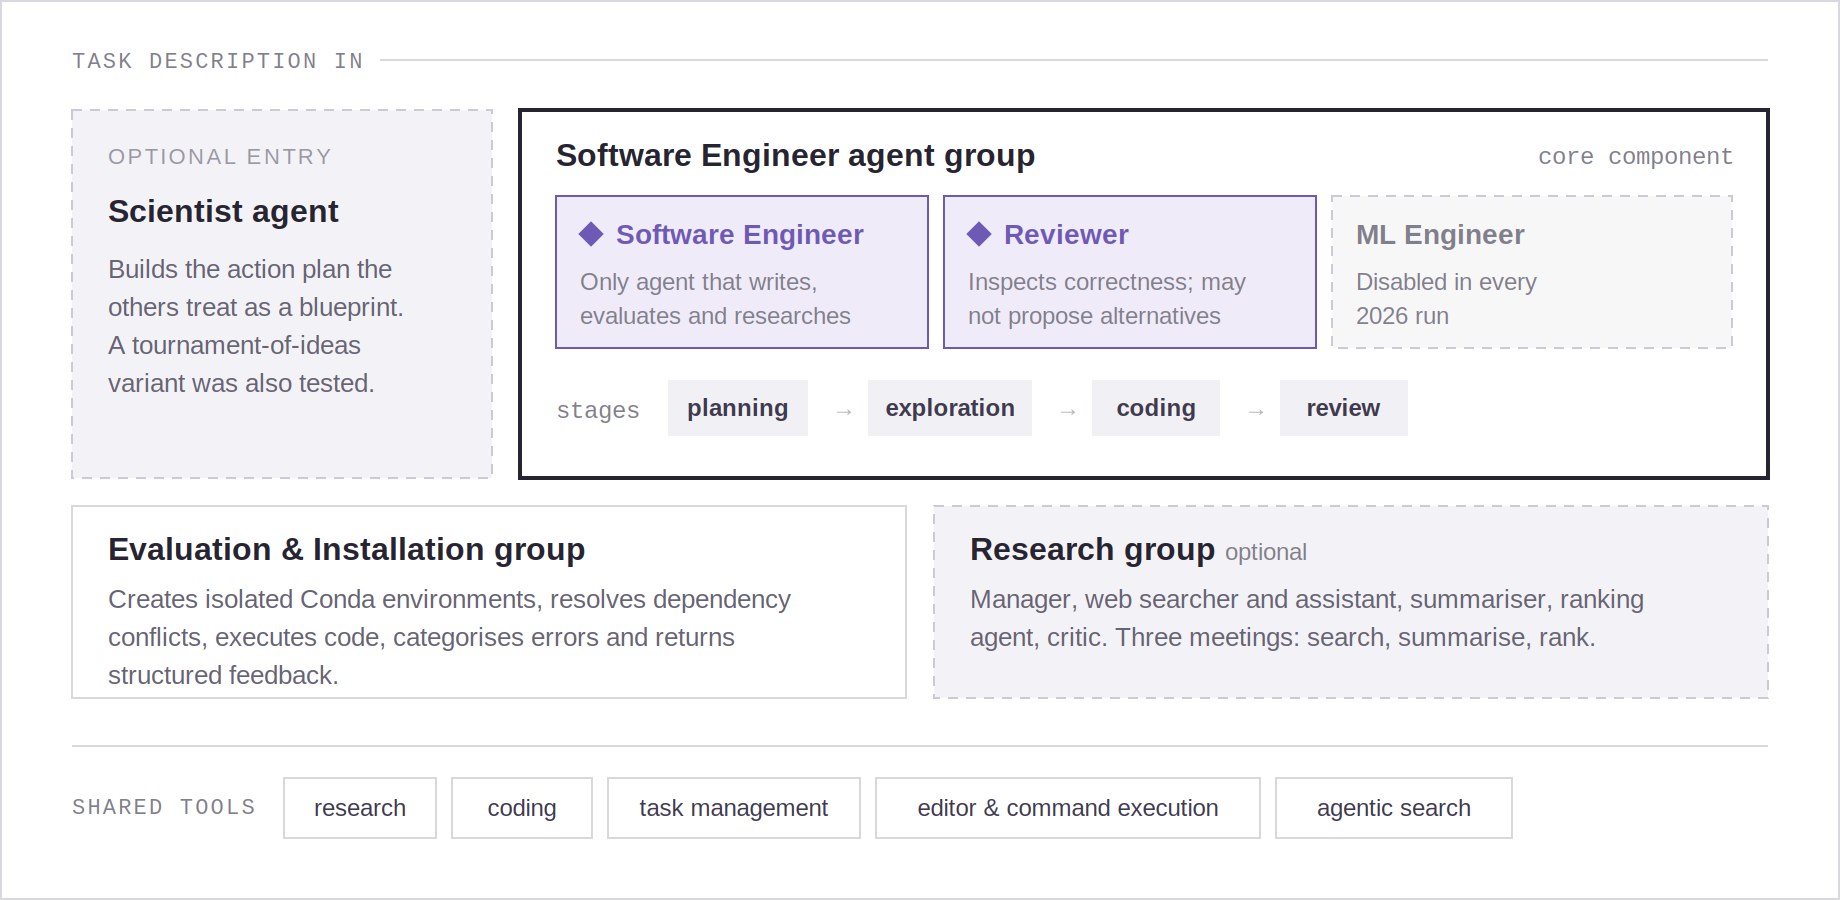
Task: Click the OPTIONAL ENTRY label
Action: [220, 157]
